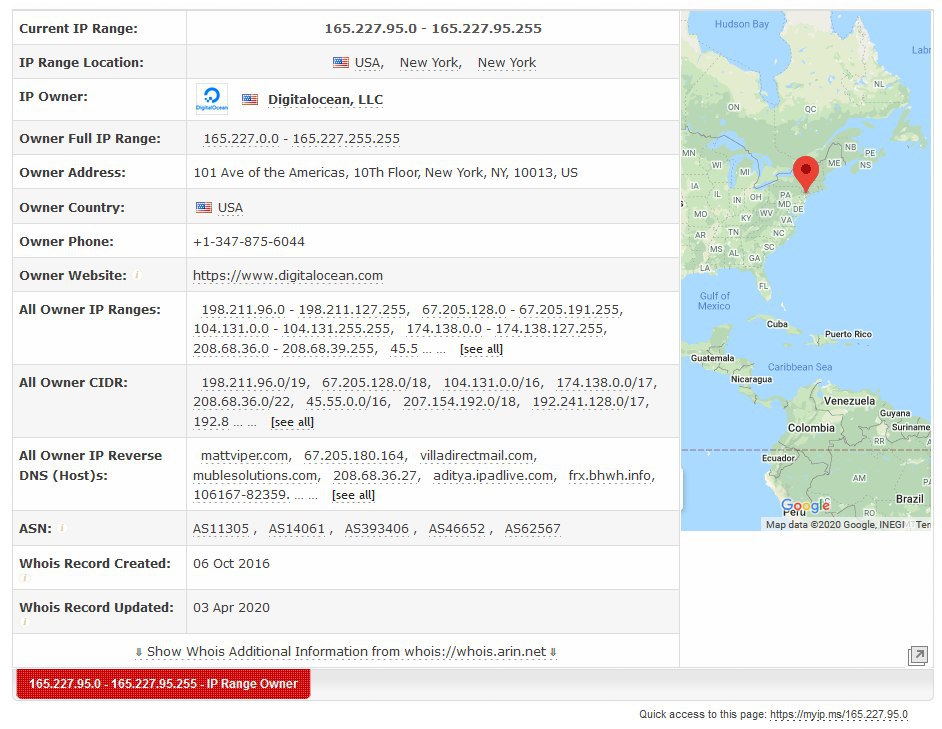The width and height of the screenshot is (942, 729).
Task: Open CIDR 192.241.128.0/17 link
Action: 591,402
